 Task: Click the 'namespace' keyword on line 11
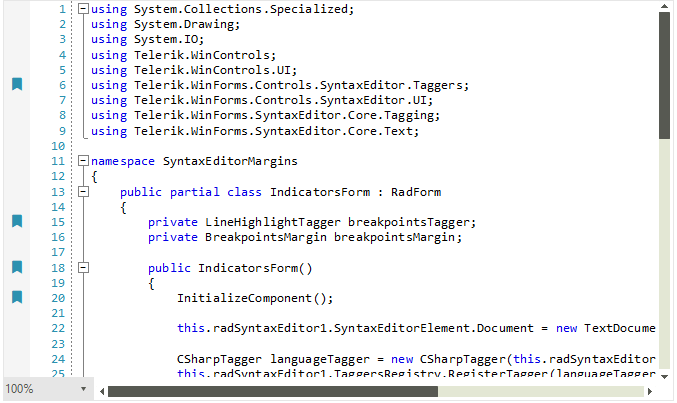tap(123, 162)
